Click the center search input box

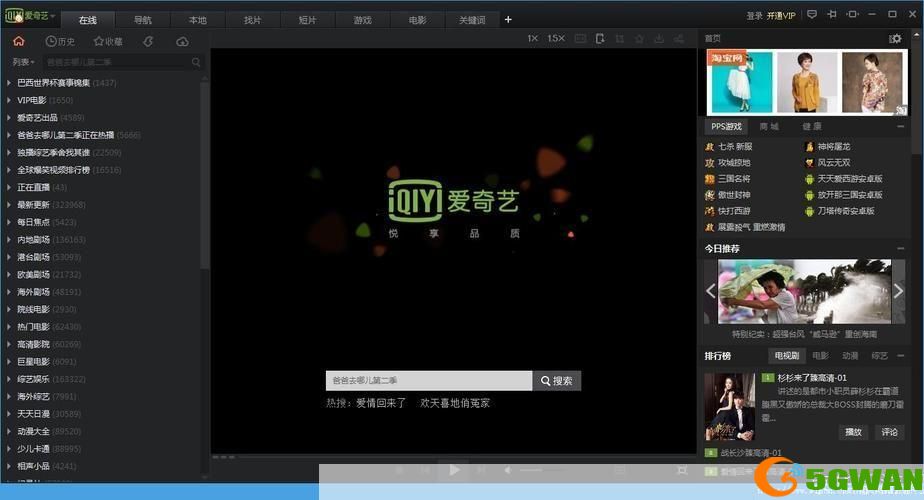tap(429, 381)
